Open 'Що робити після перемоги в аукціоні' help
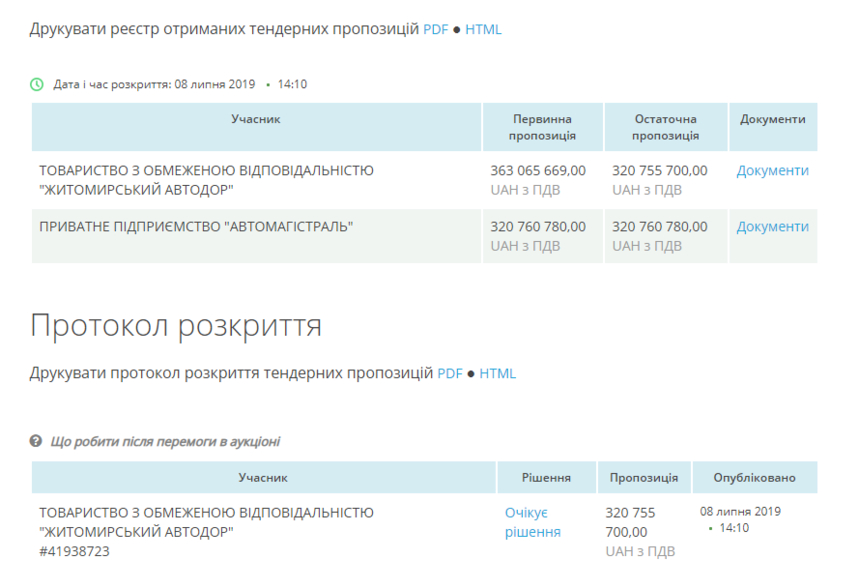 164,441
